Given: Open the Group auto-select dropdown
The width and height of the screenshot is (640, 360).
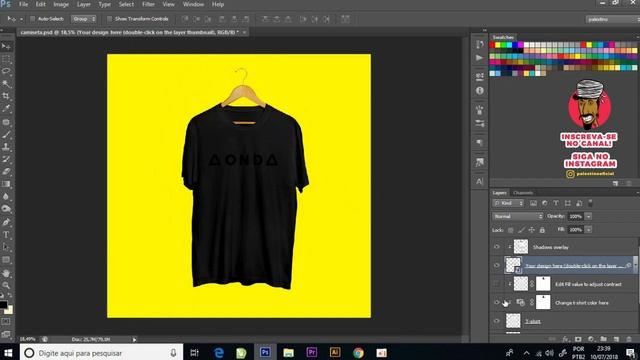Looking at the screenshot, I should tap(84, 19).
